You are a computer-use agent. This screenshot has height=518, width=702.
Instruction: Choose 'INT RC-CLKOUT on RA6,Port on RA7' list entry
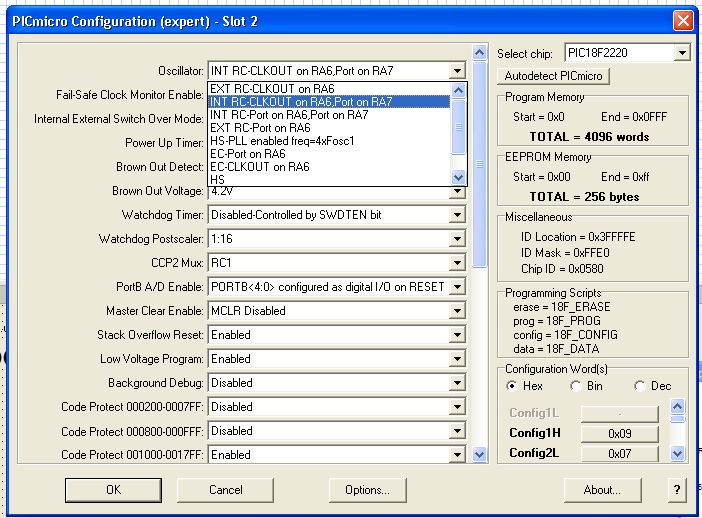click(x=330, y=102)
